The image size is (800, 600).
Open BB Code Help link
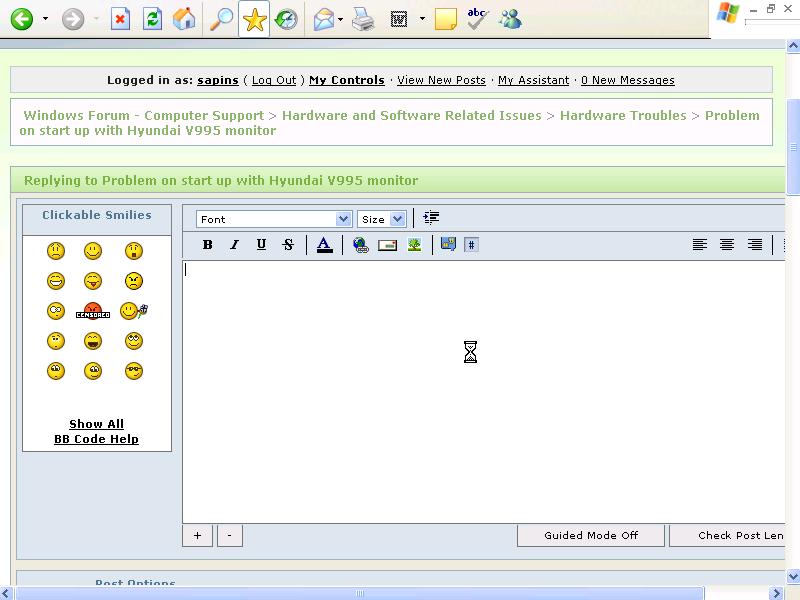[96, 439]
